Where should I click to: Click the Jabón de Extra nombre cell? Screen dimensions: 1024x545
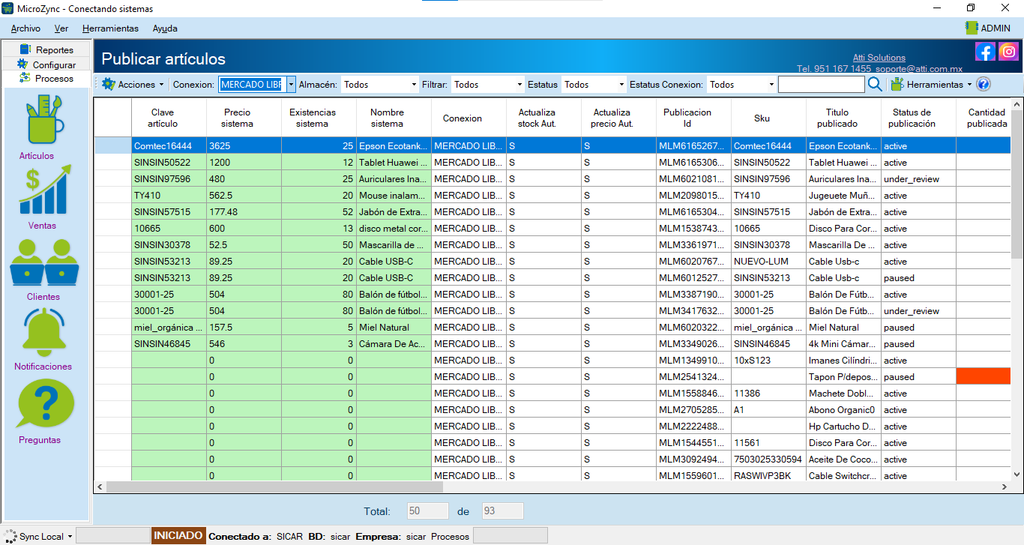coord(394,211)
